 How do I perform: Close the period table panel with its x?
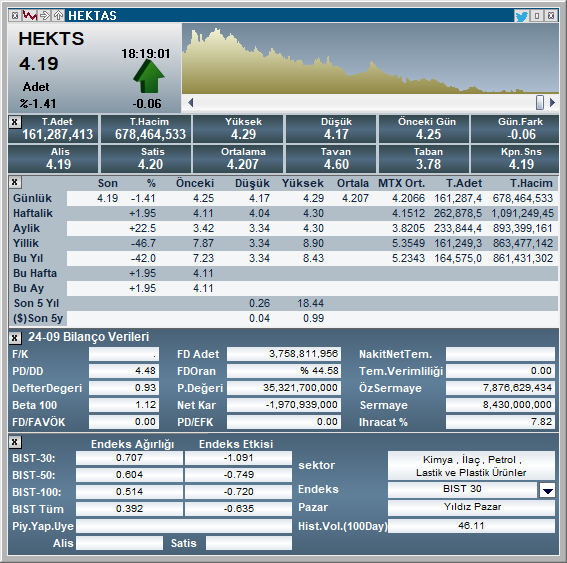(15, 182)
